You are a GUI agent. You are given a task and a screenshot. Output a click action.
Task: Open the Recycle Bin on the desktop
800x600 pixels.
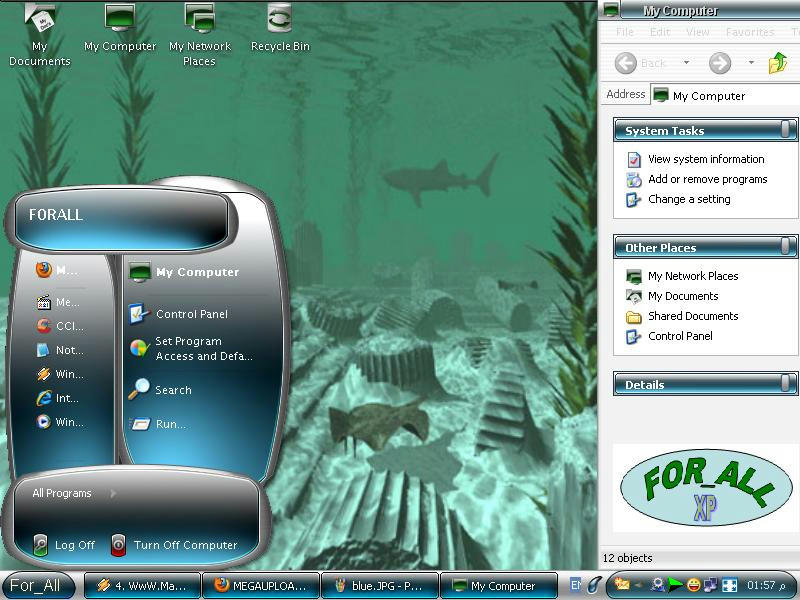[x=280, y=28]
